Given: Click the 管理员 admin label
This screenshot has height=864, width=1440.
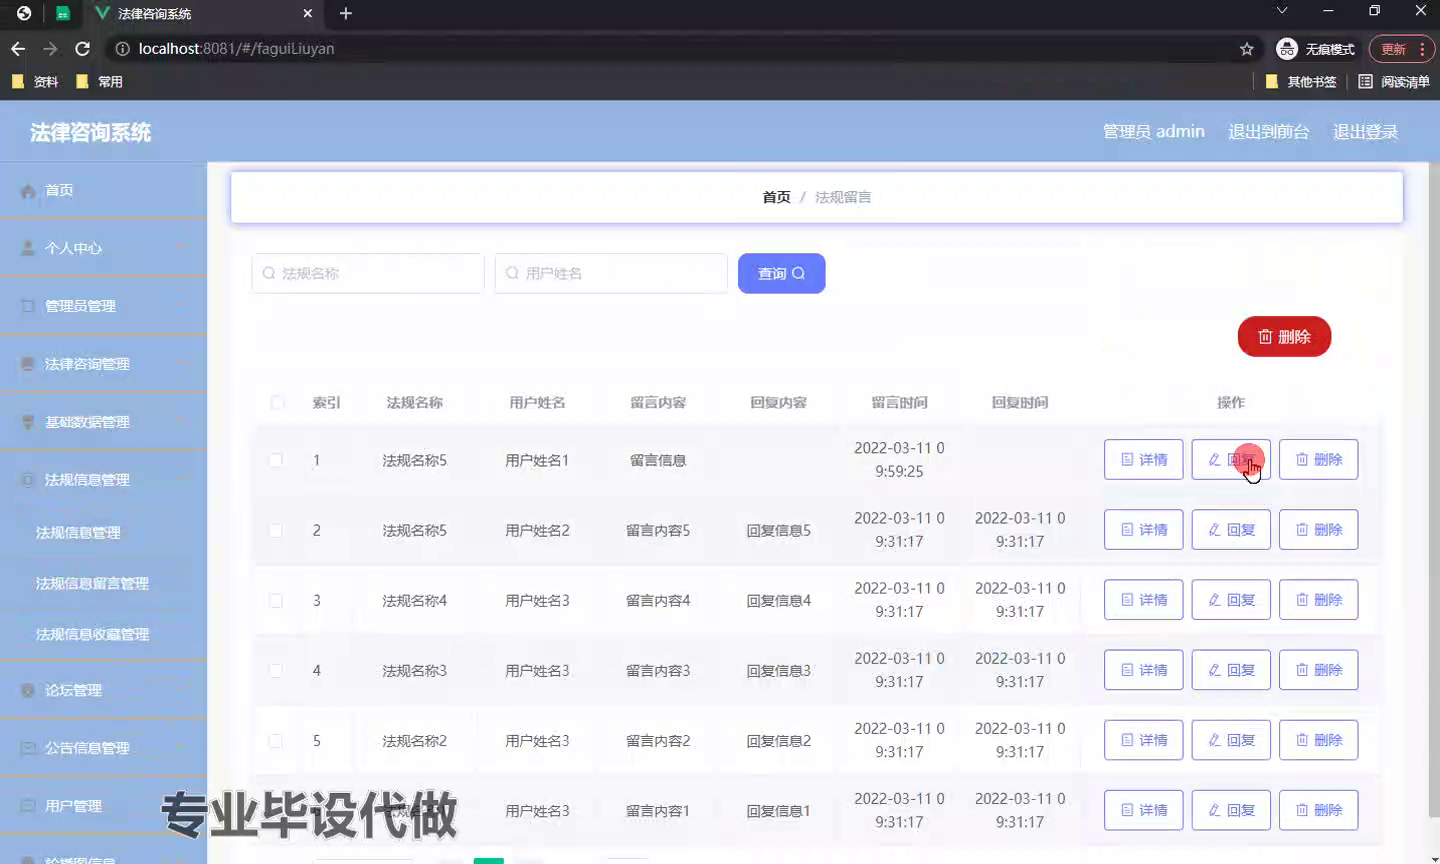Looking at the screenshot, I should pos(1153,132).
